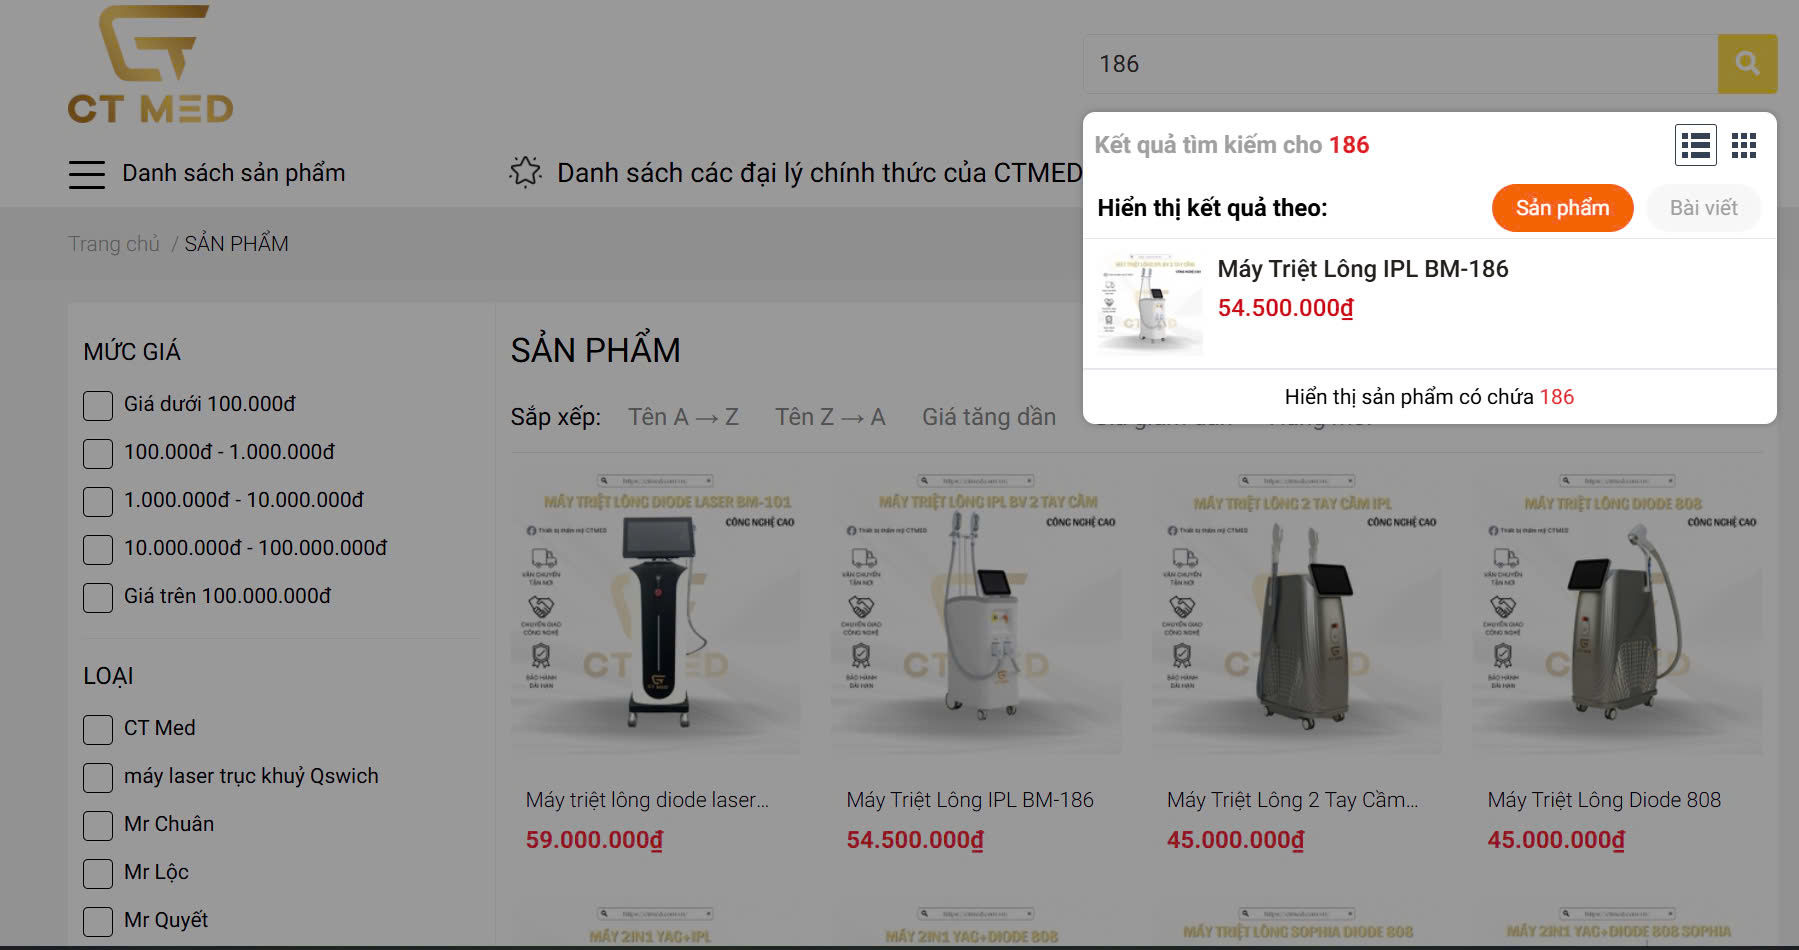Viewport: 1799px width, 950px height.
Task: Switch search results to list view
Action: coord(1696,146)
